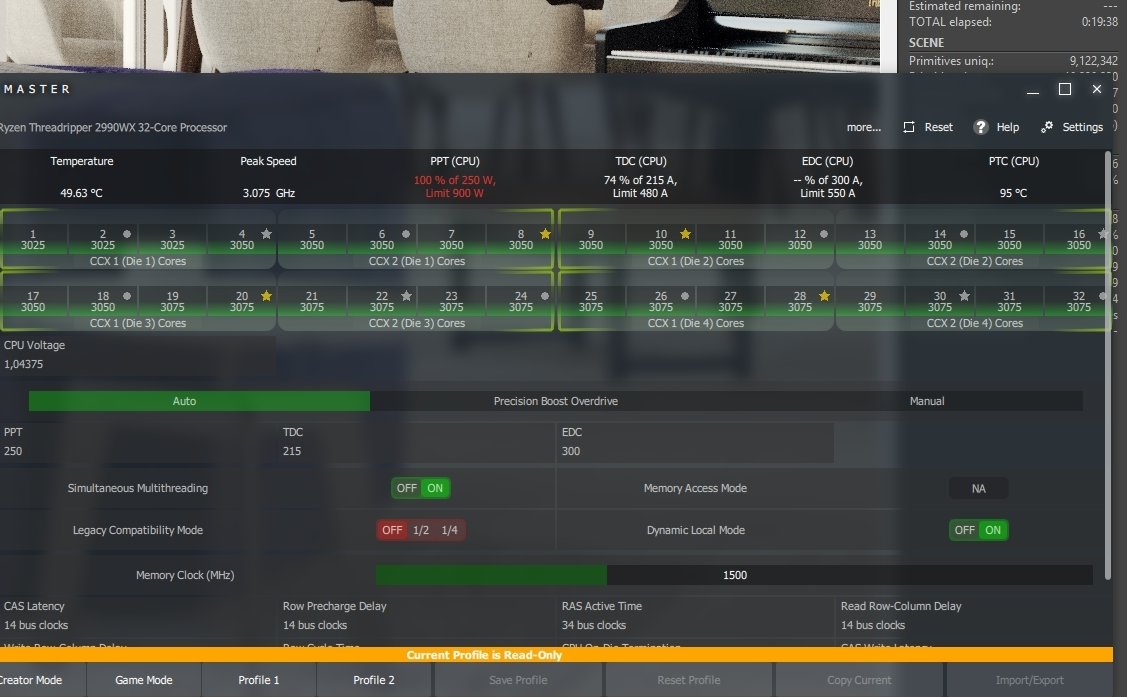The width and height of the screenshot is (1127, 697).
Task: Click the Memory Clock slider bar
Action: pos(734,575)
